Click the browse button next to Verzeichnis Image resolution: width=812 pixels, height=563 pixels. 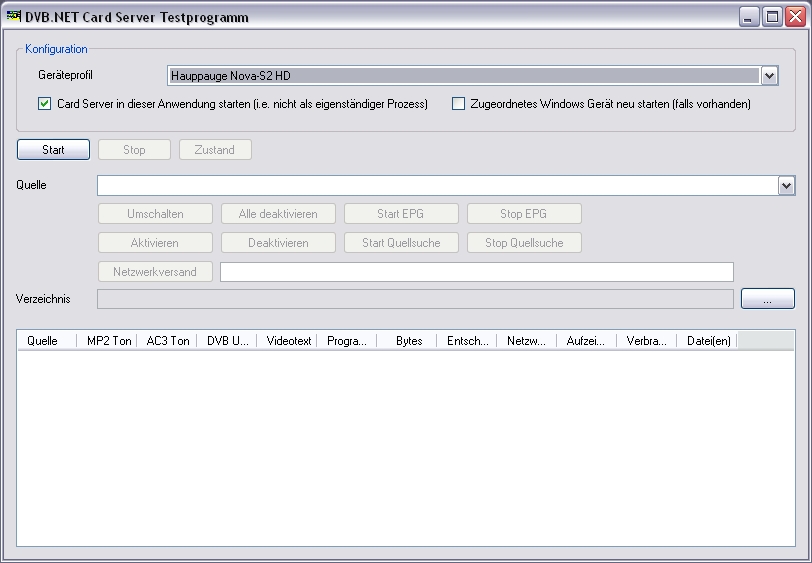tap(767, 299)
